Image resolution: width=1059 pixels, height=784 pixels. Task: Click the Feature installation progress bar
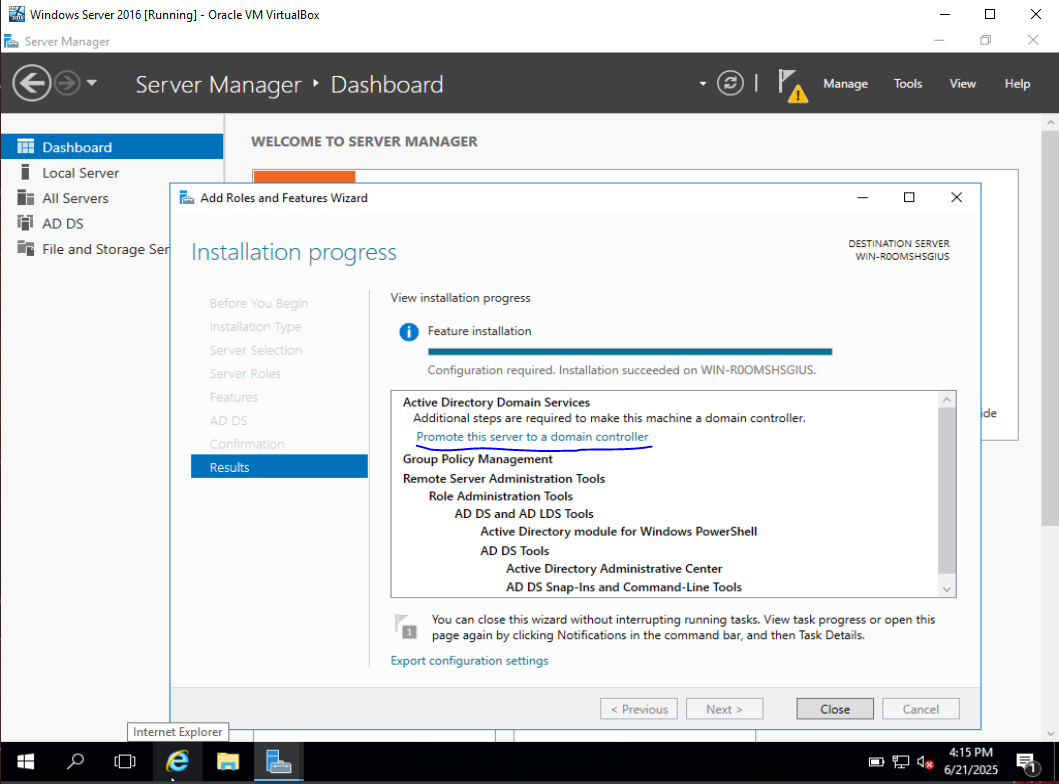coord(629,352)
